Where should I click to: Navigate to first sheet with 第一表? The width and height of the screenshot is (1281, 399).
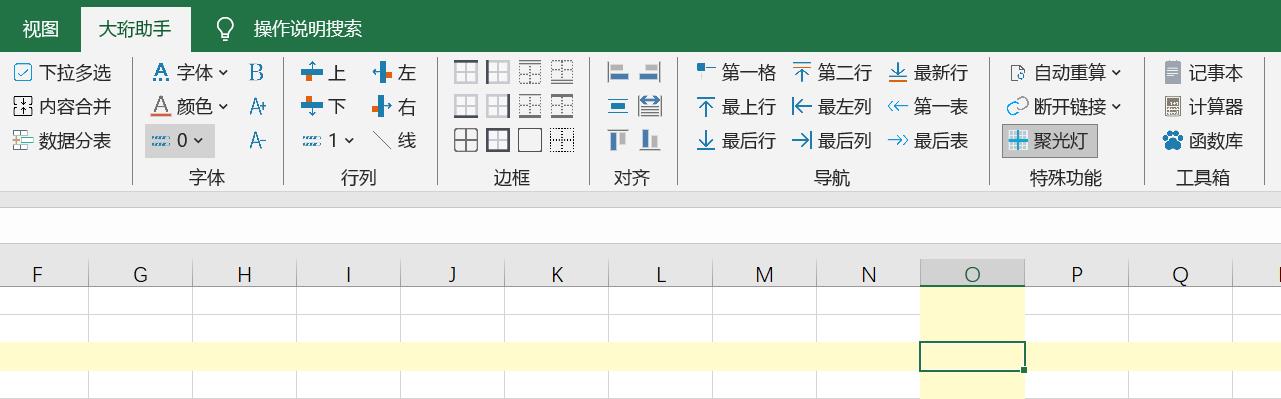[x=928, y=107]
